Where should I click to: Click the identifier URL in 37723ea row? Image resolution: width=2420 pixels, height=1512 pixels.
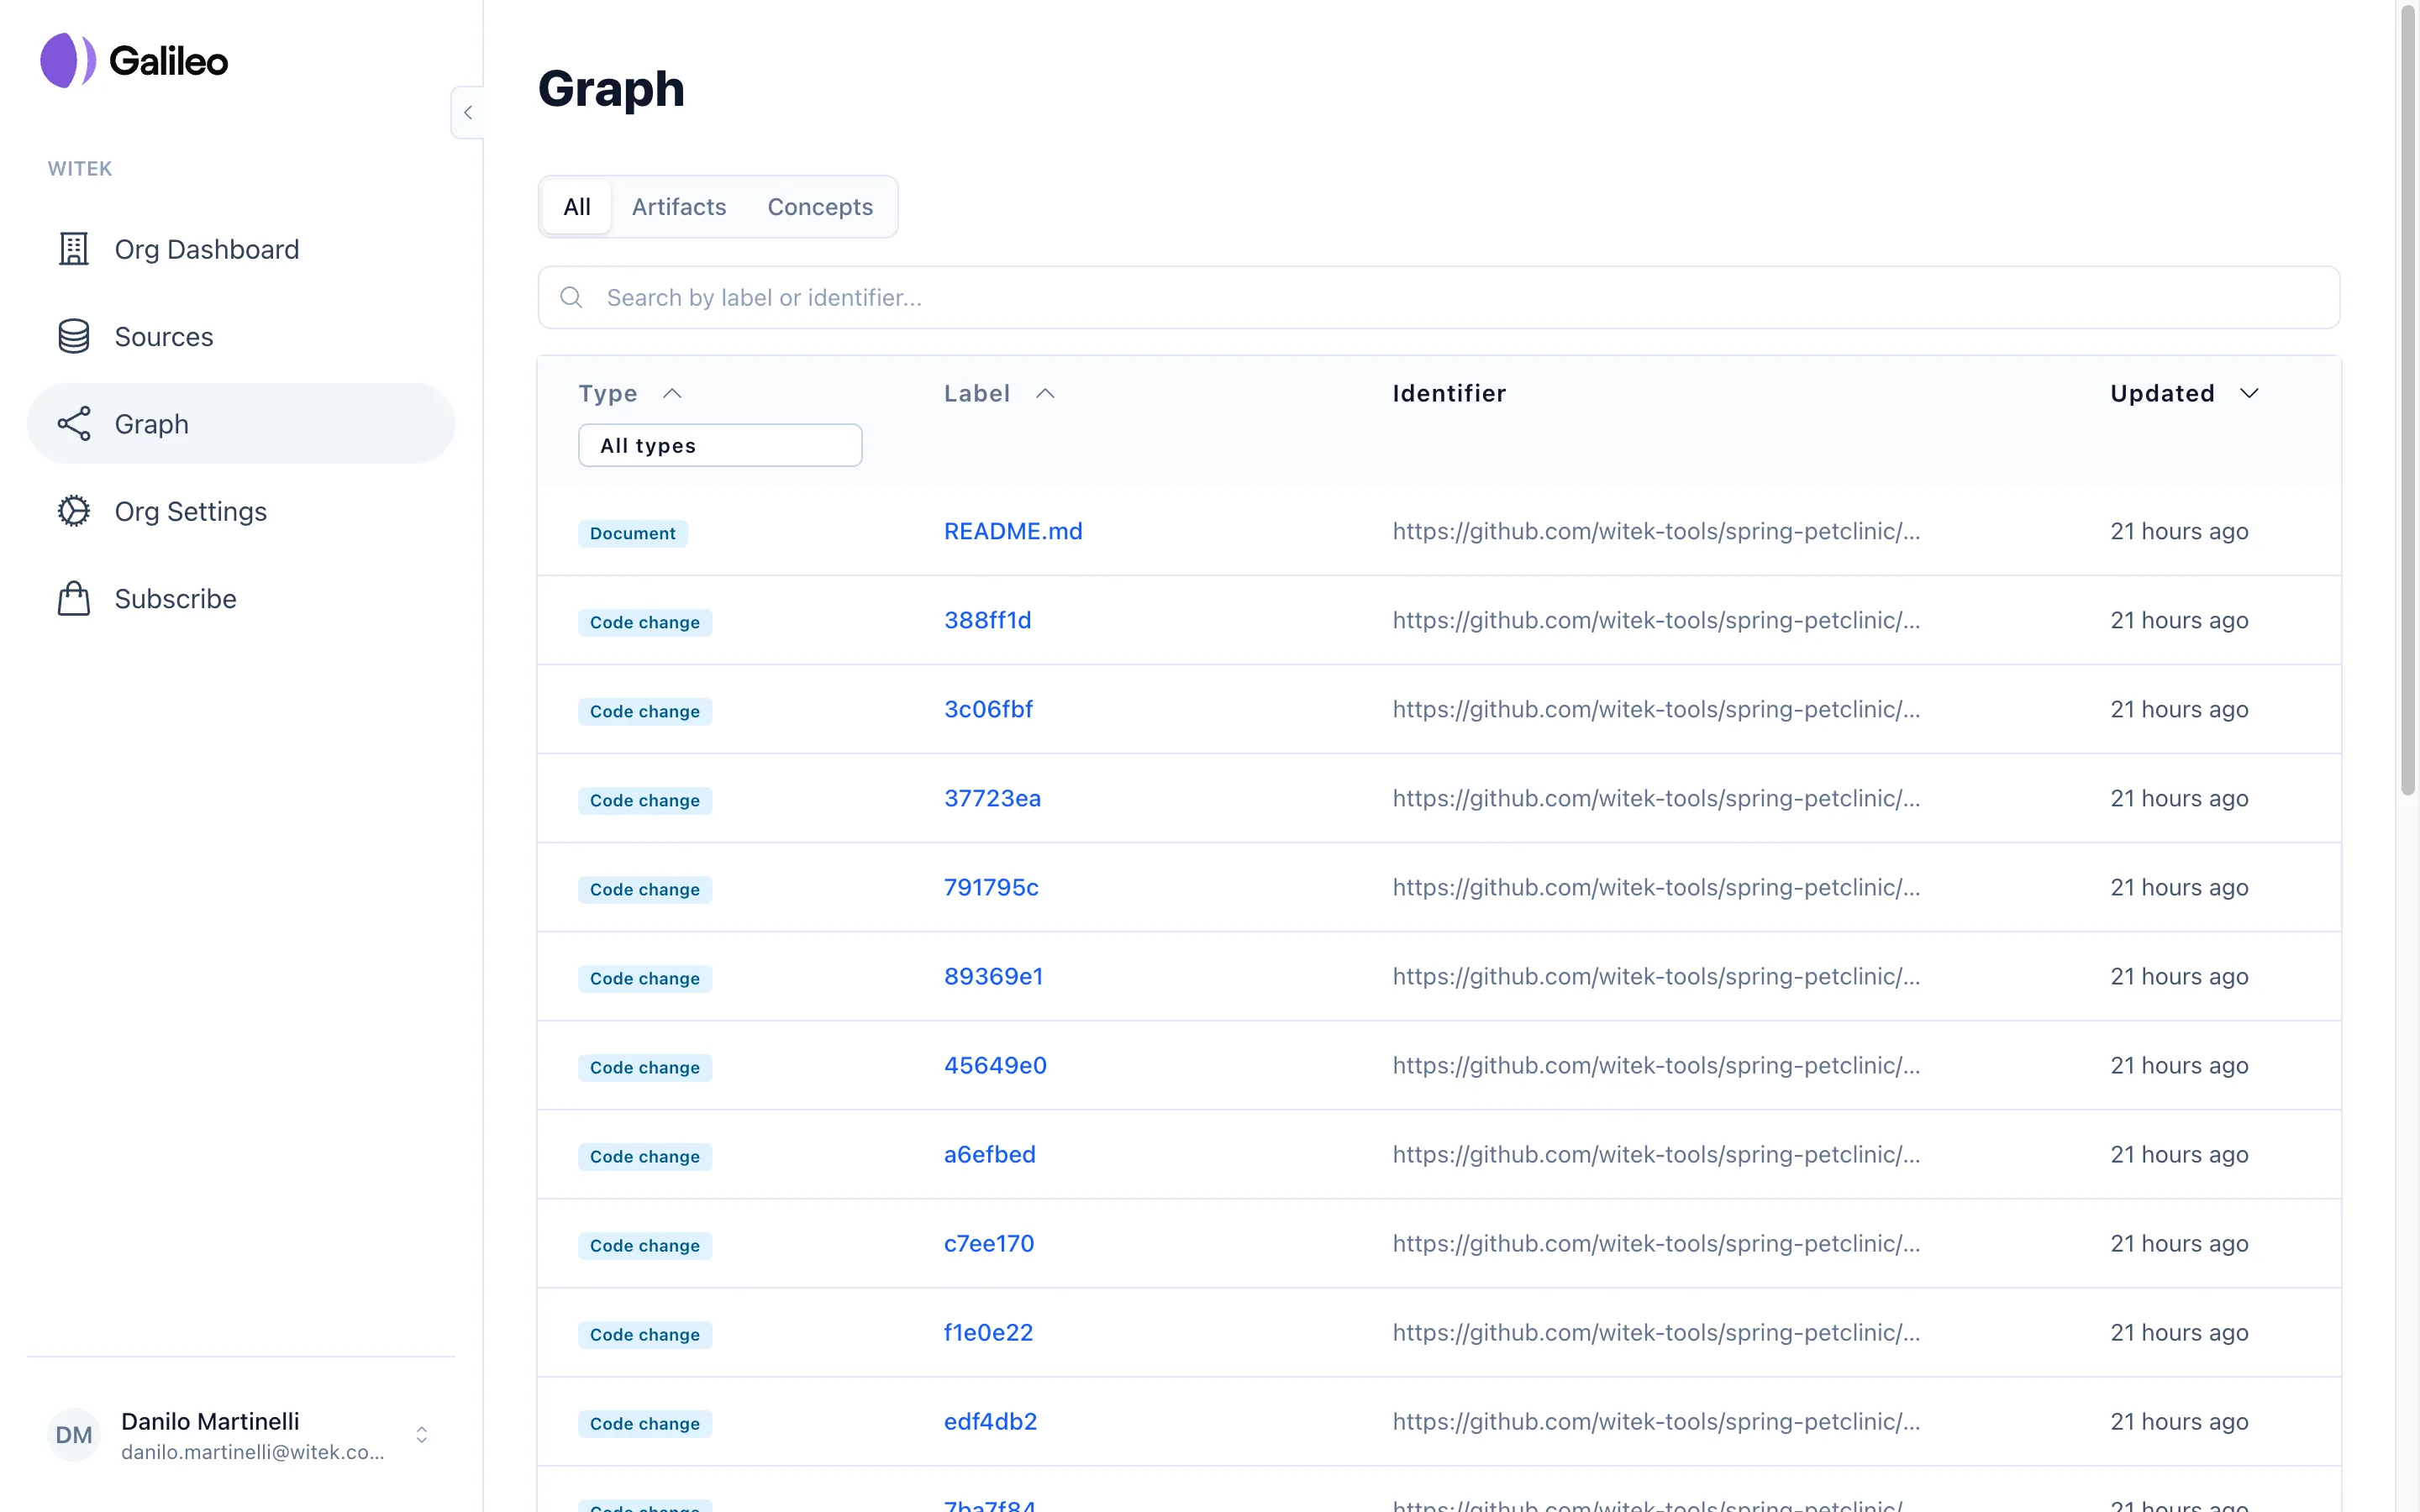click(x=1656, y=798)
